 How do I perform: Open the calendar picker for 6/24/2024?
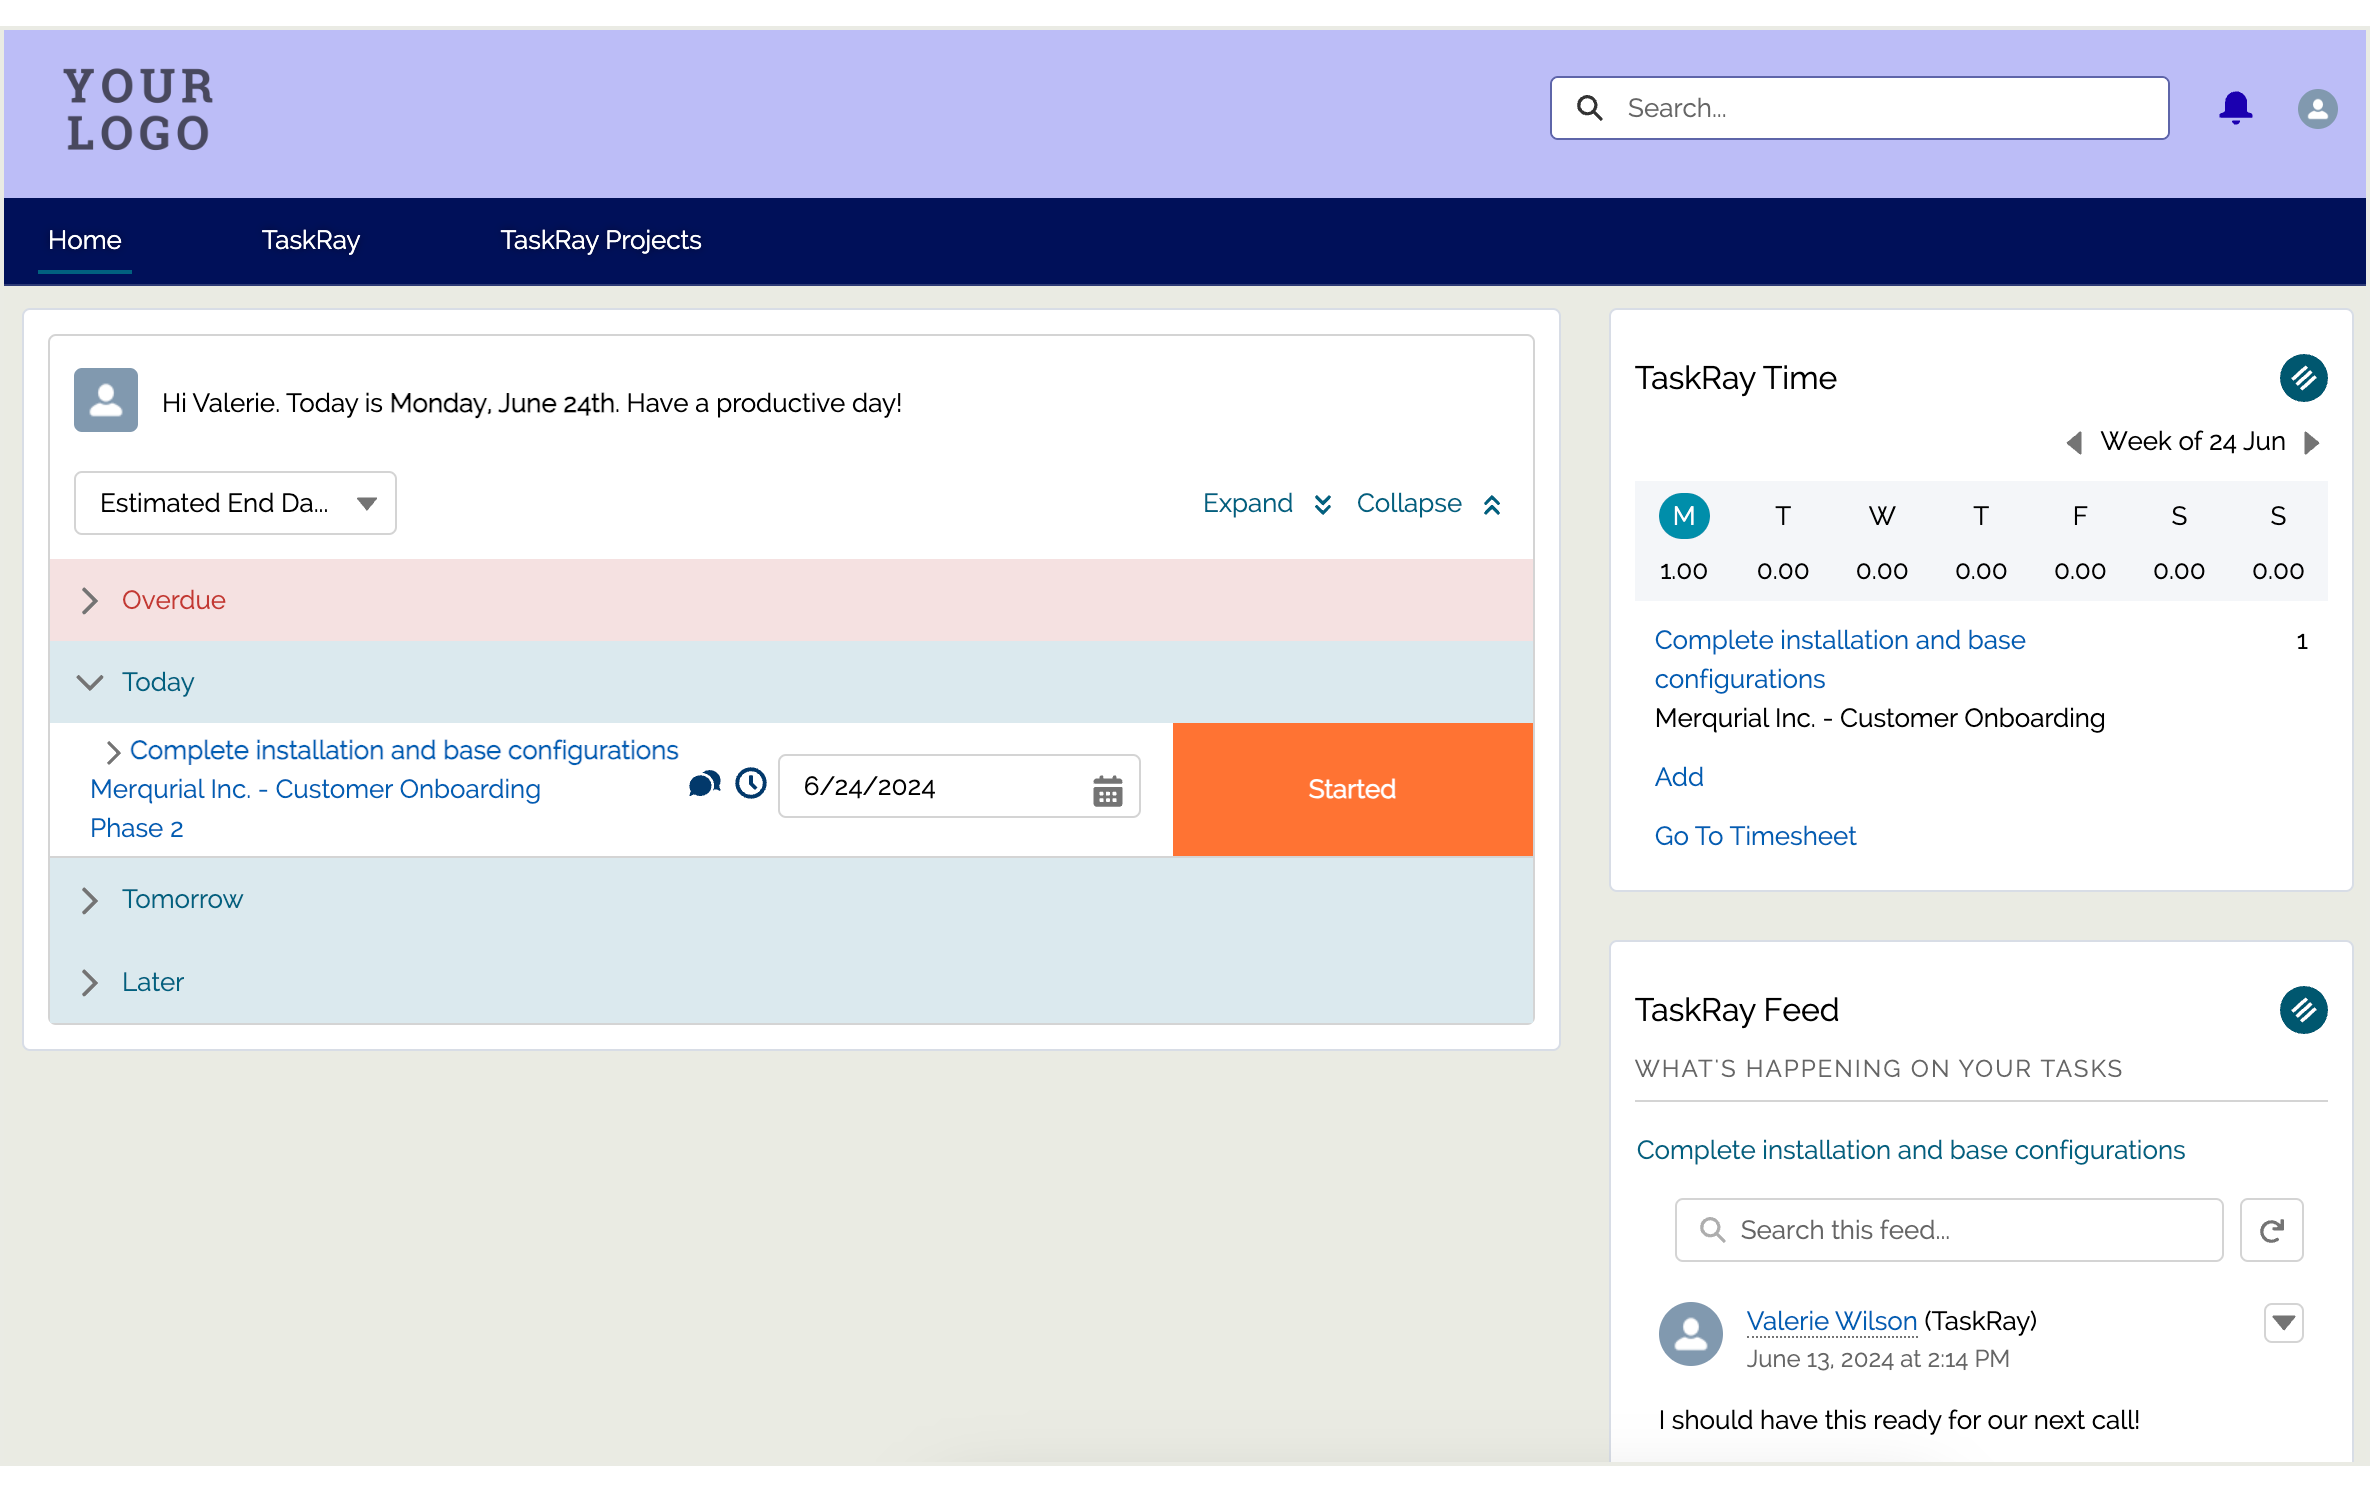point(1107,790)
